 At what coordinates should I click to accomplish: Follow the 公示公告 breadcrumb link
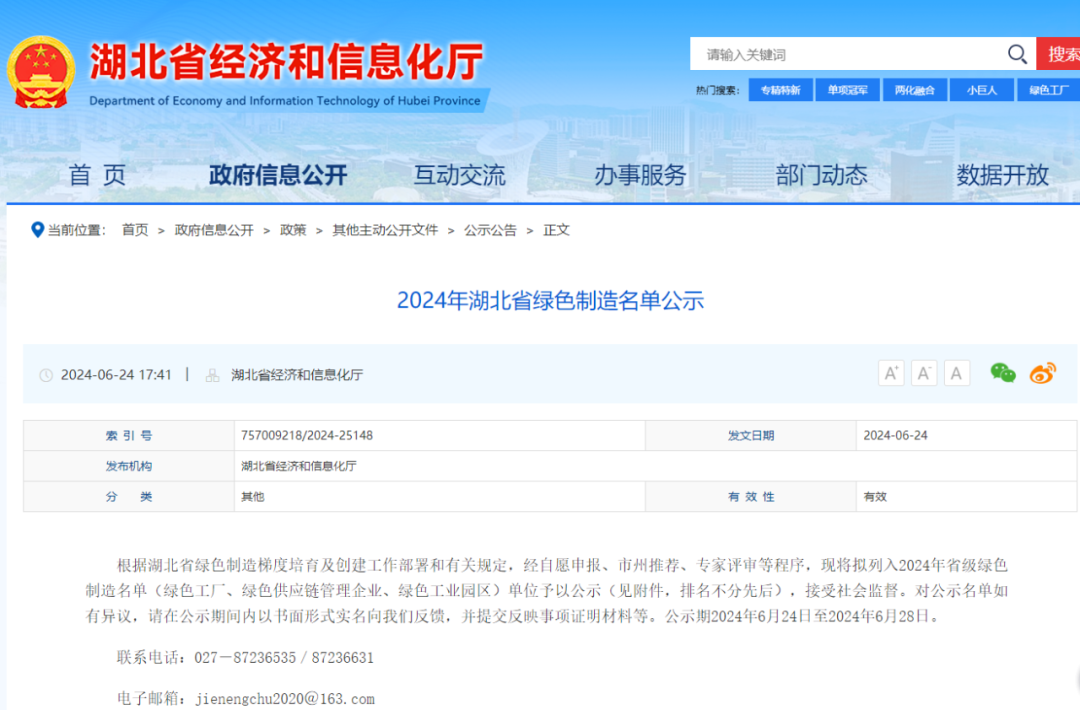coord(490,230)
